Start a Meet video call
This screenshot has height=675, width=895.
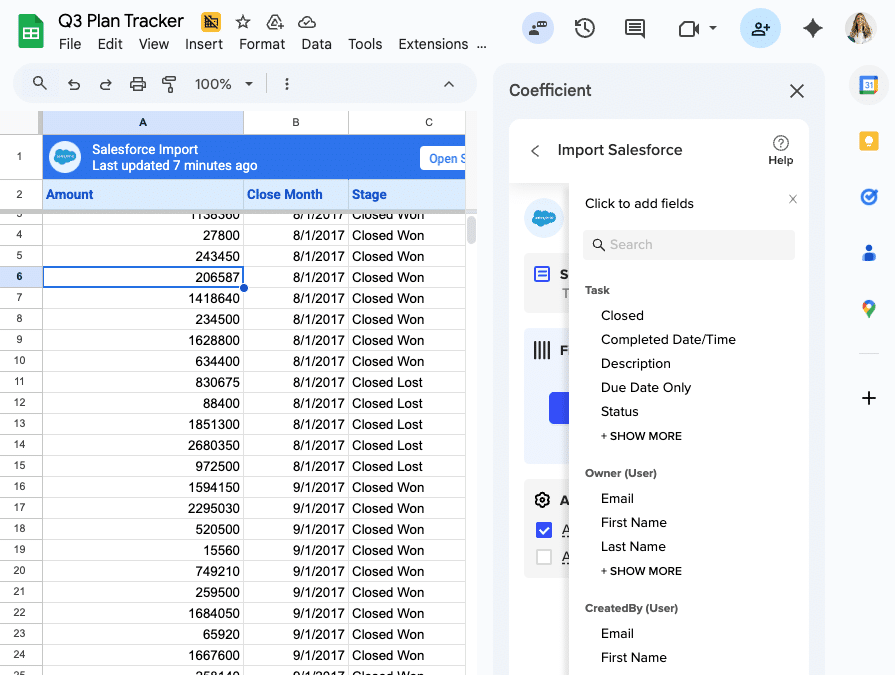[x=688, y=29]
